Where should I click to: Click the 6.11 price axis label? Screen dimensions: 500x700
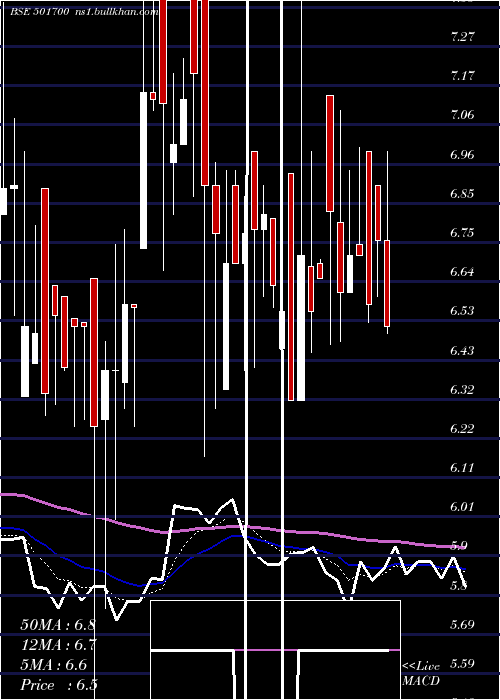(x=462, y=467)
